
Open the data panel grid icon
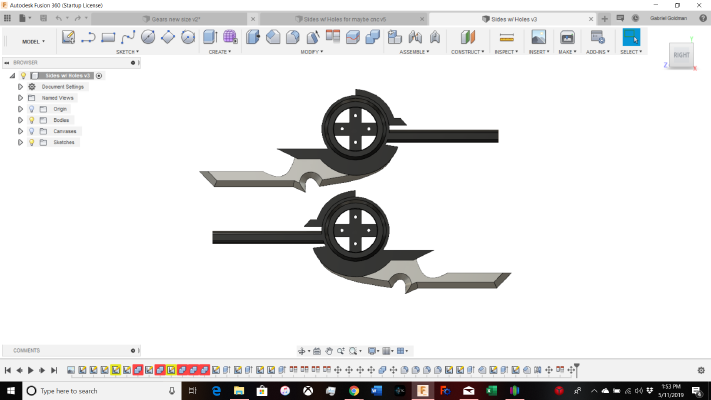(7, 18)
